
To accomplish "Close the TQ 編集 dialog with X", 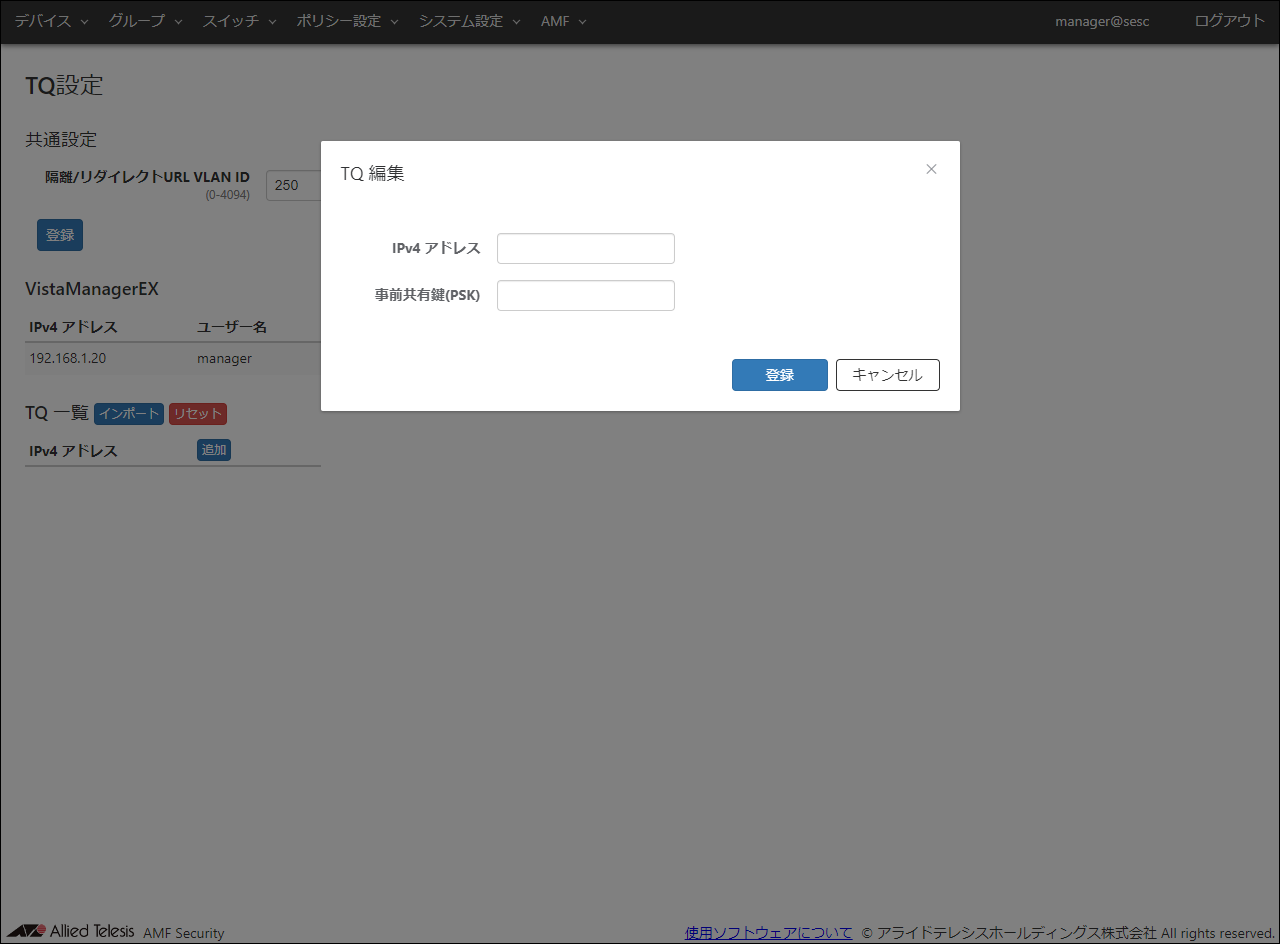I will pos(931,169).
